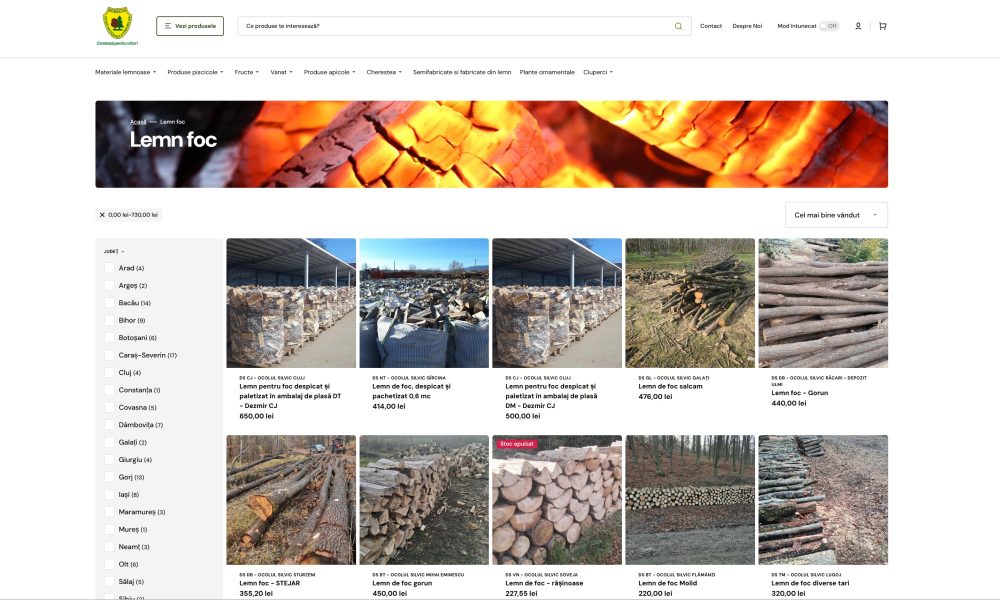Go to the Contact page
1000x600 pixels.
[x=710, y=26]
